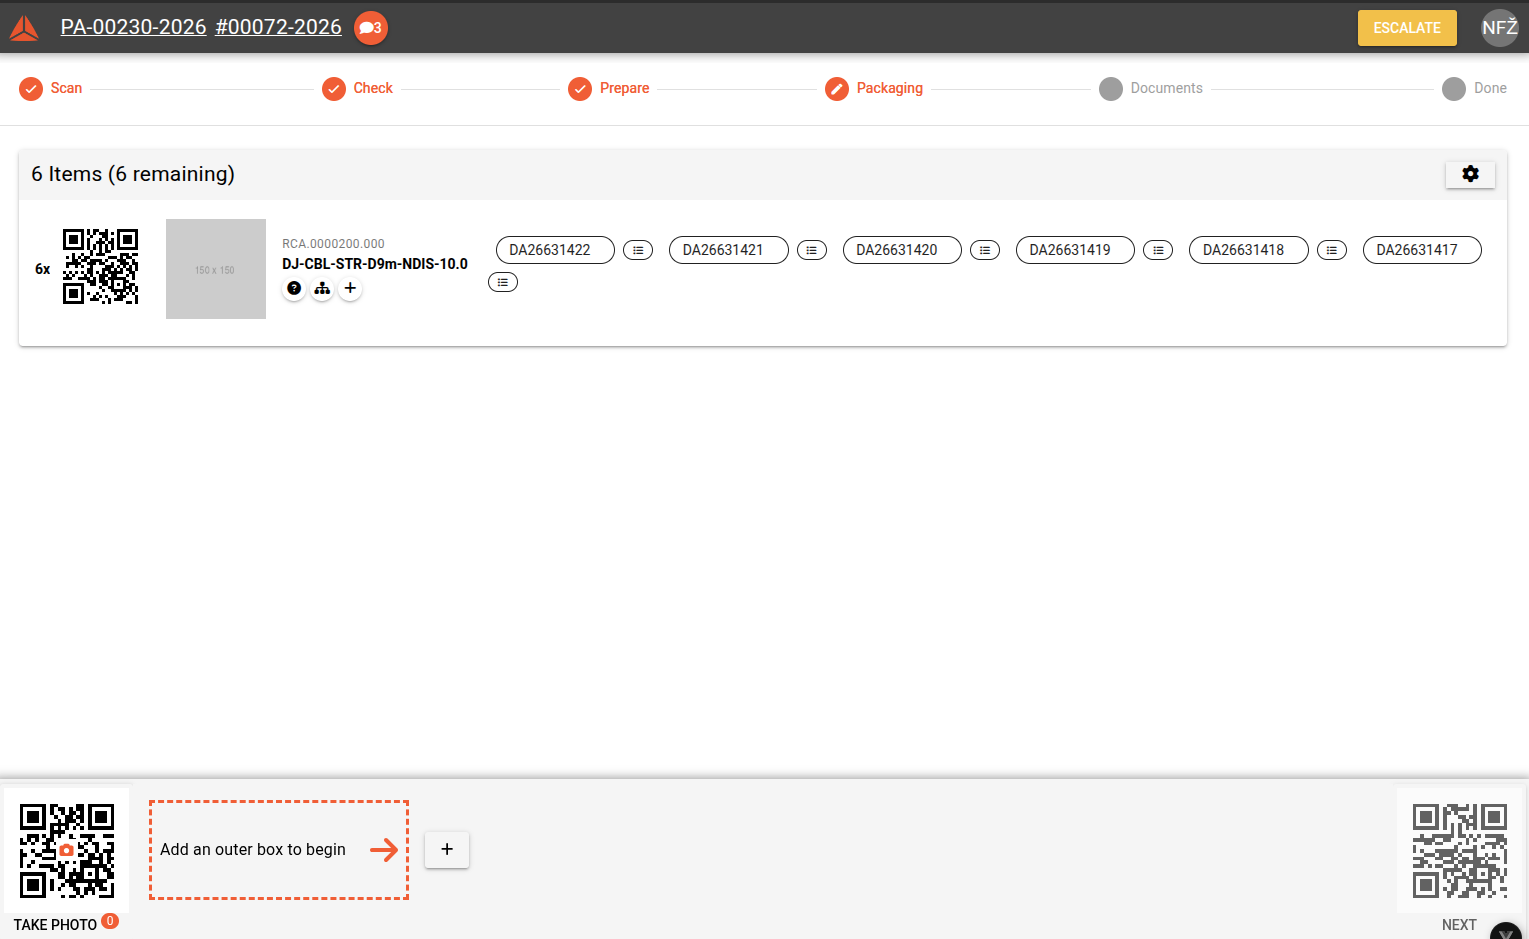Go to the Documents step
Screen dimensions: 1529x939
point(1151,88)
